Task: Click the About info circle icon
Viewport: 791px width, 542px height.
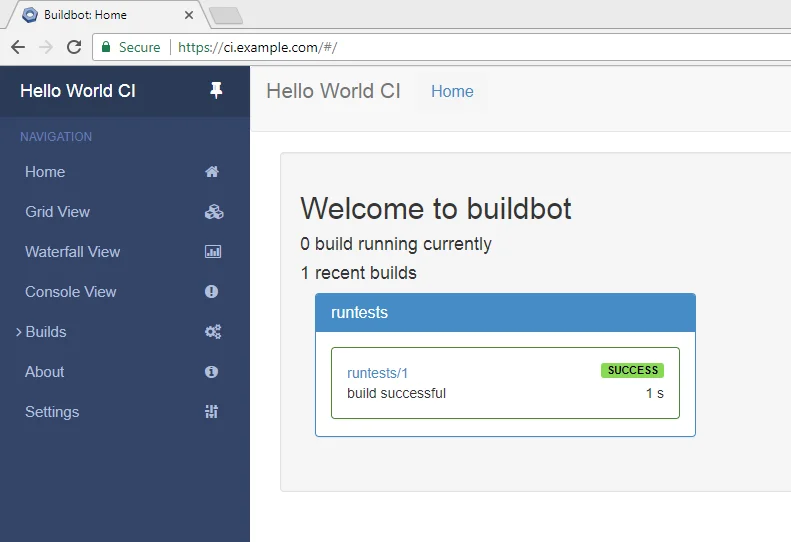Action: pyautogui.click(x=211, y=371)
